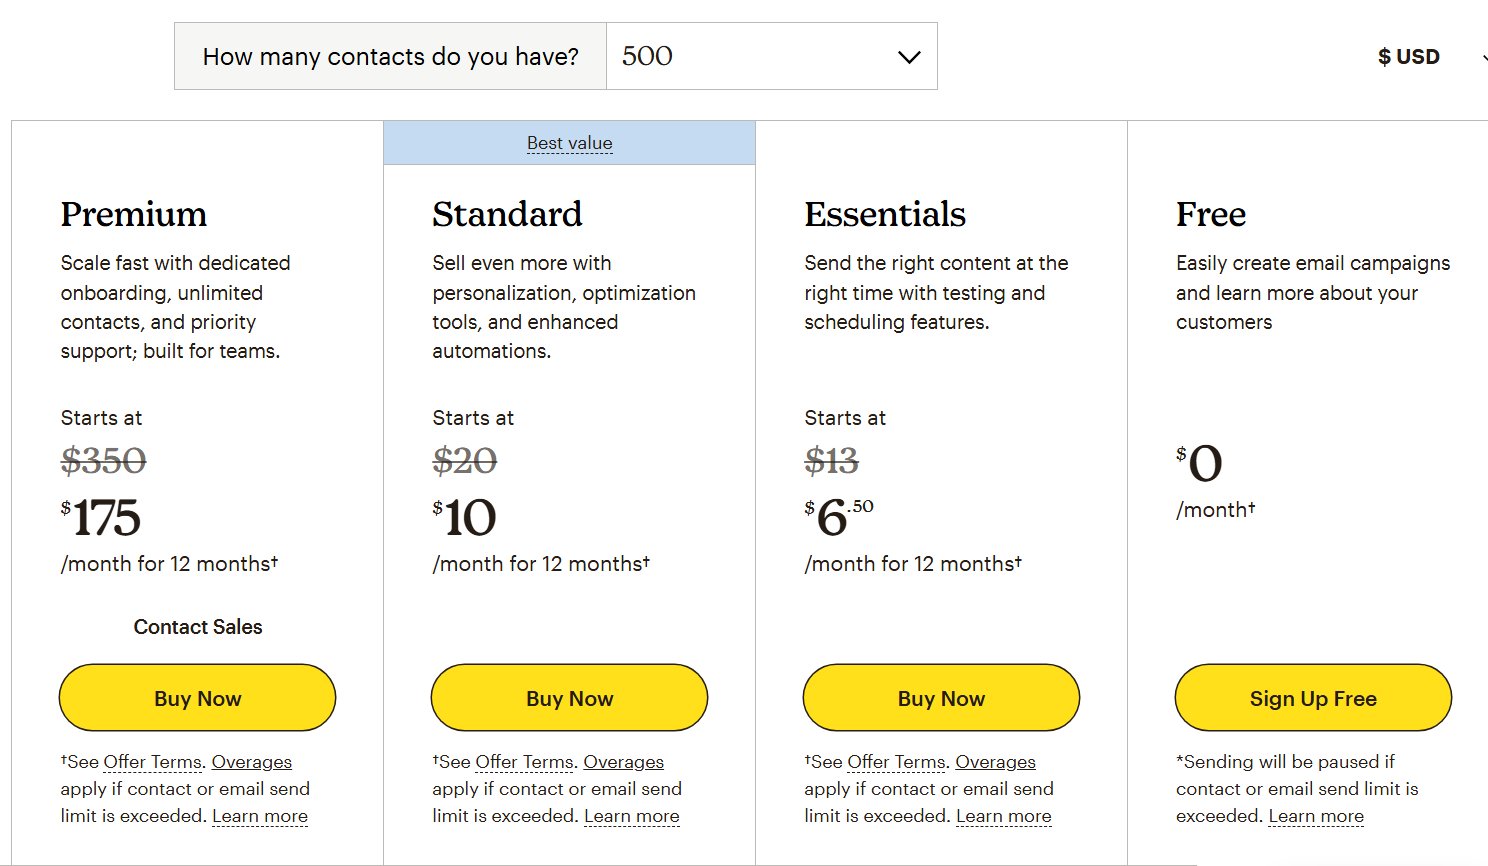Image resolution: width=1488 pixels, height=866 pixels.
Task: Open the contacts count dropdown
Action: click(770, 57)
